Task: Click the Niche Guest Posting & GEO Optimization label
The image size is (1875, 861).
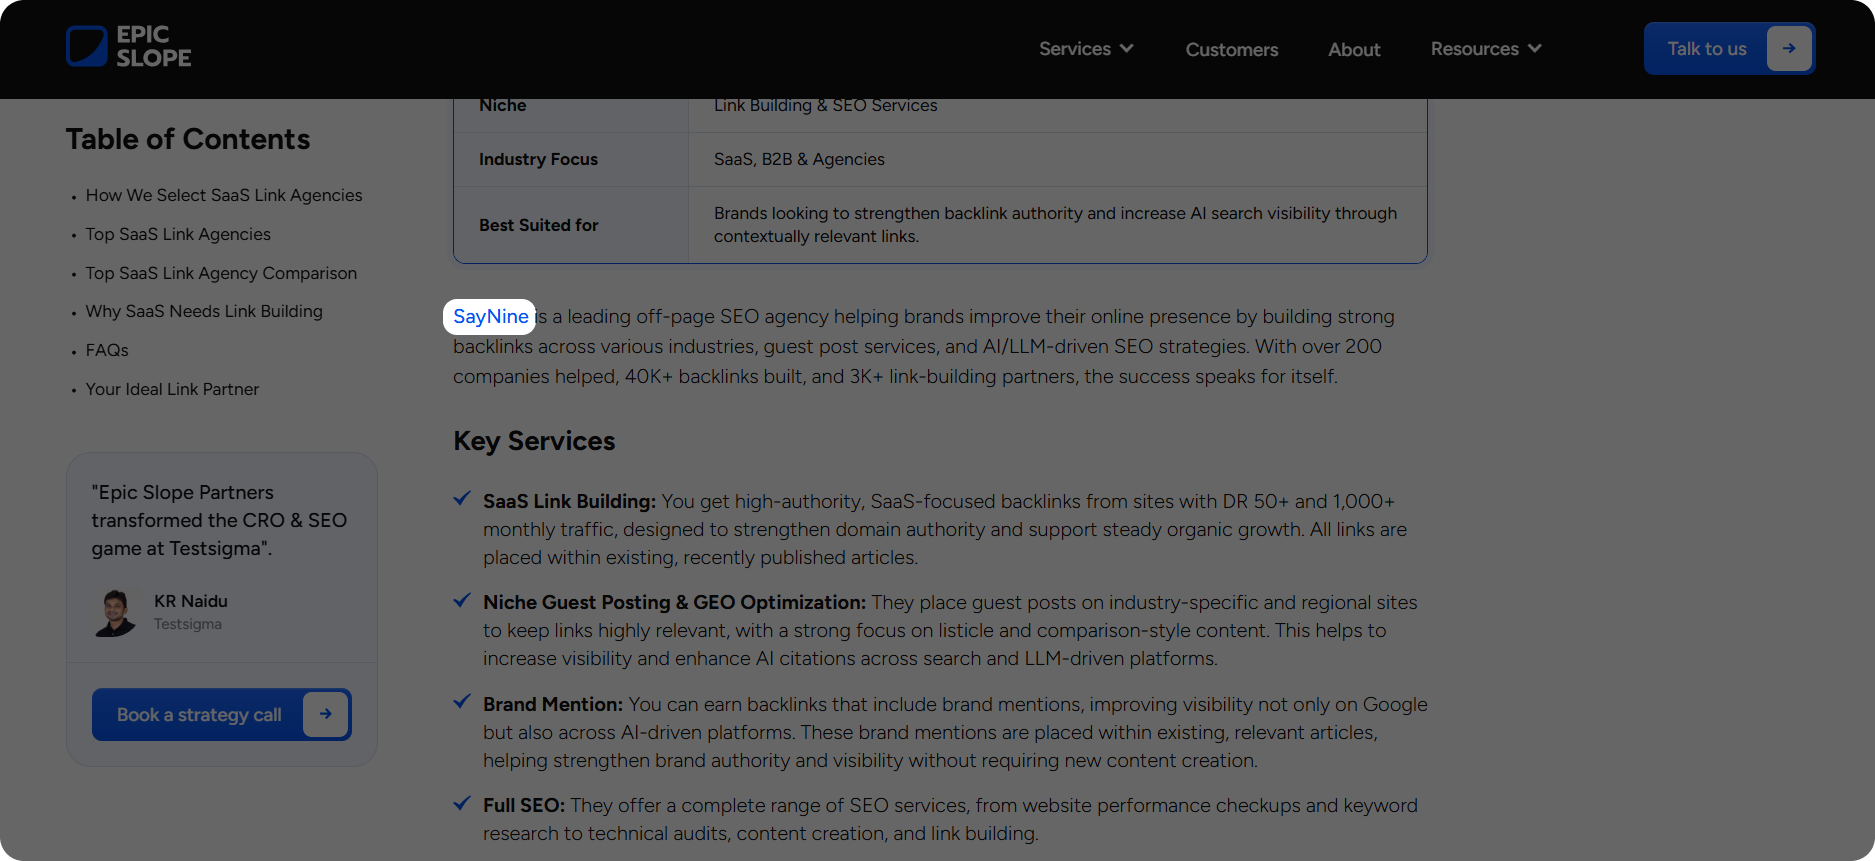Action: click(x=674, y=602)
